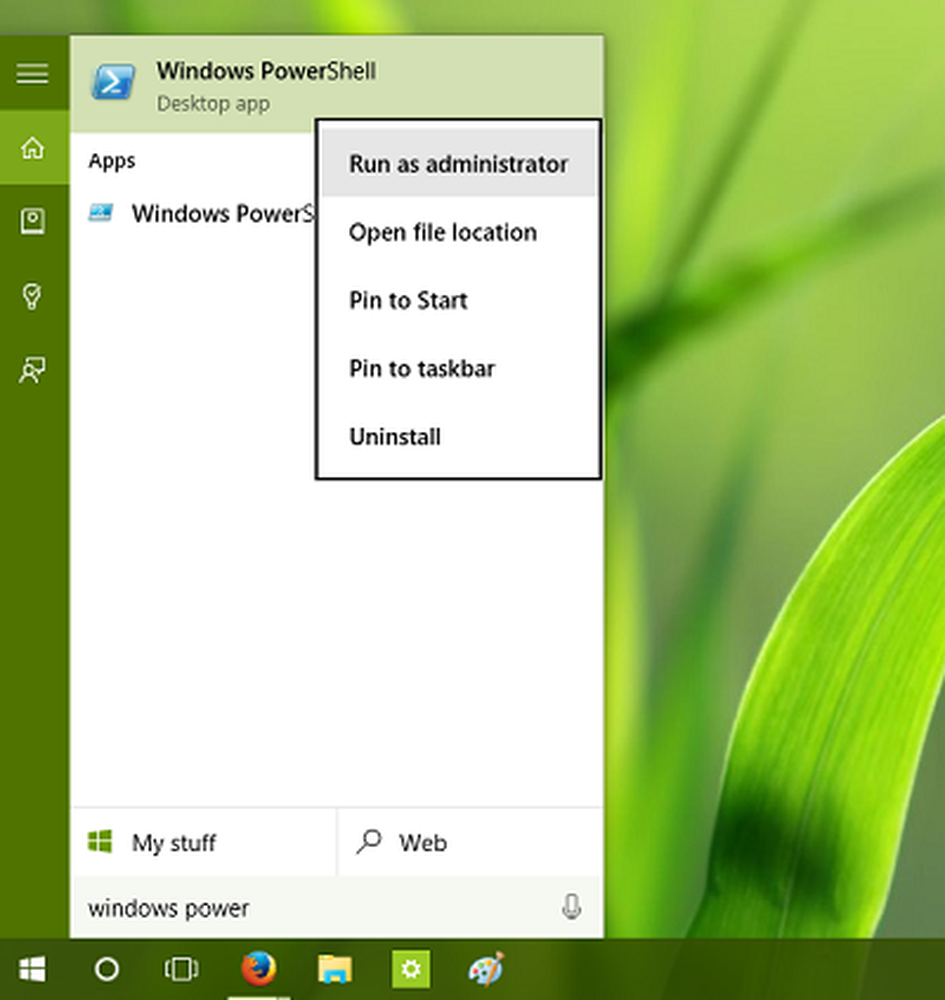
Task: Choose Pin to Start
Action: tap(458, 300)
